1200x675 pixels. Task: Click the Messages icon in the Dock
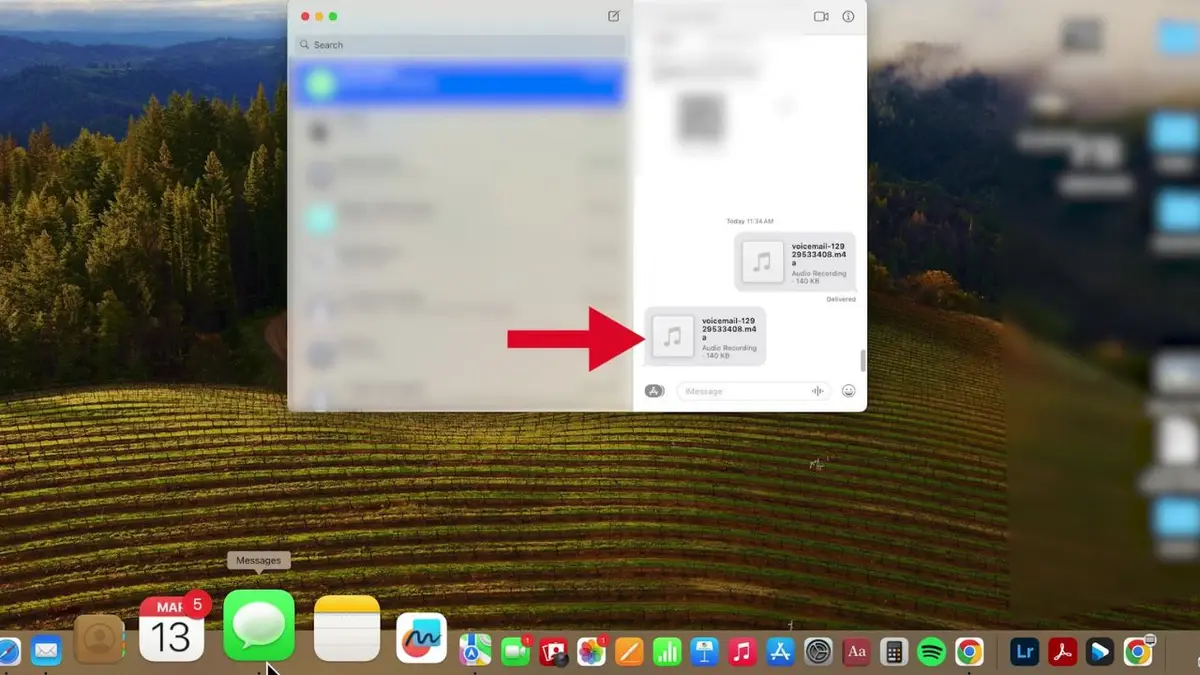259,626
